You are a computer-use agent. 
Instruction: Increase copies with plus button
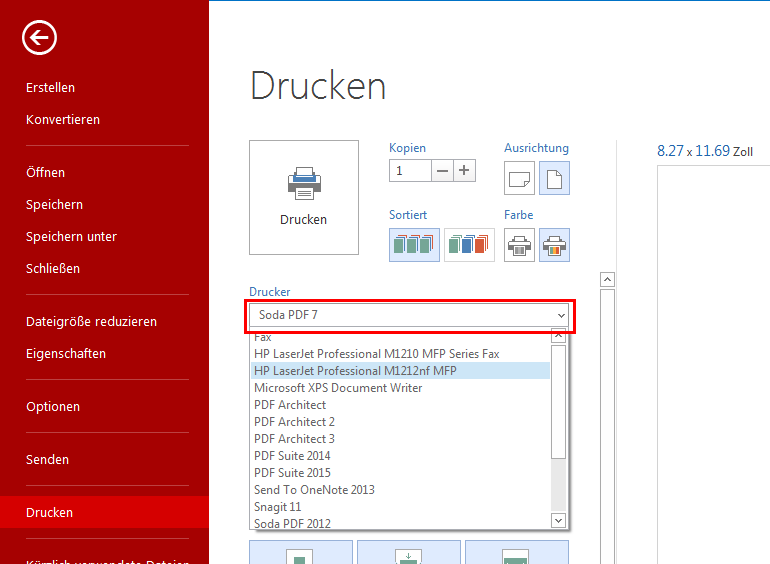coord(464,171)
